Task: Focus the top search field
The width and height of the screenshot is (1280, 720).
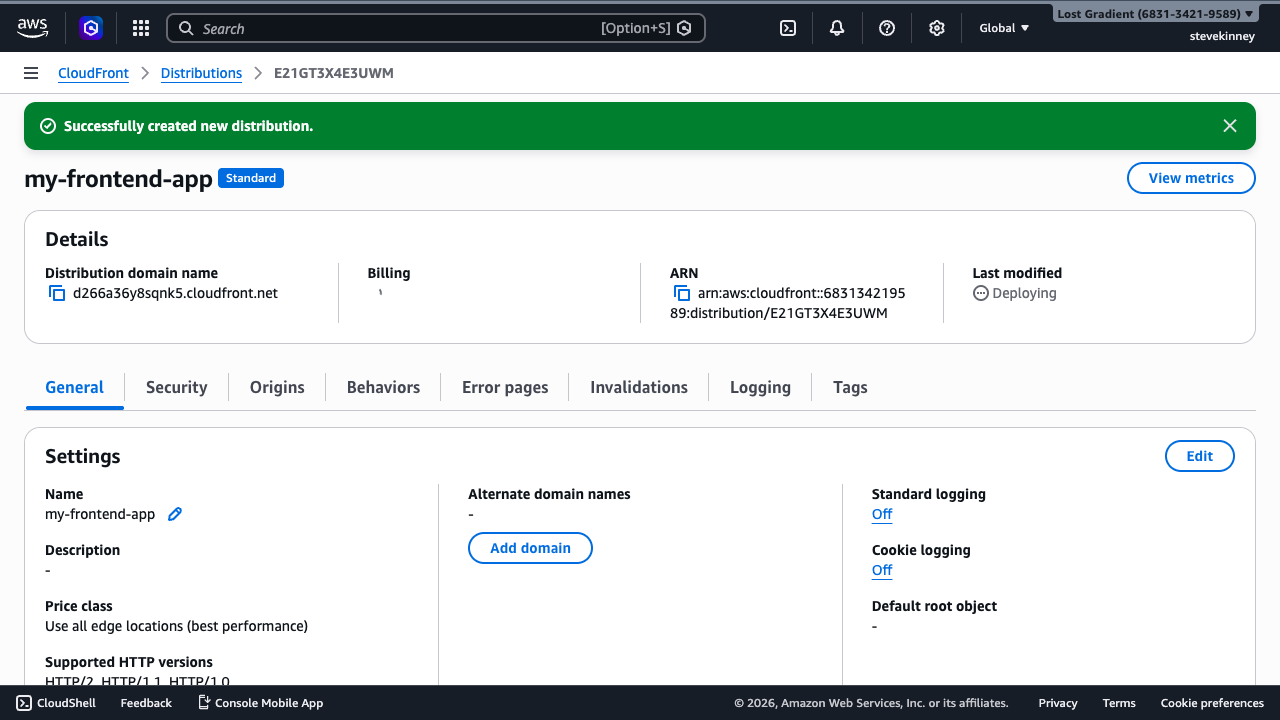Action: (436, 28)
